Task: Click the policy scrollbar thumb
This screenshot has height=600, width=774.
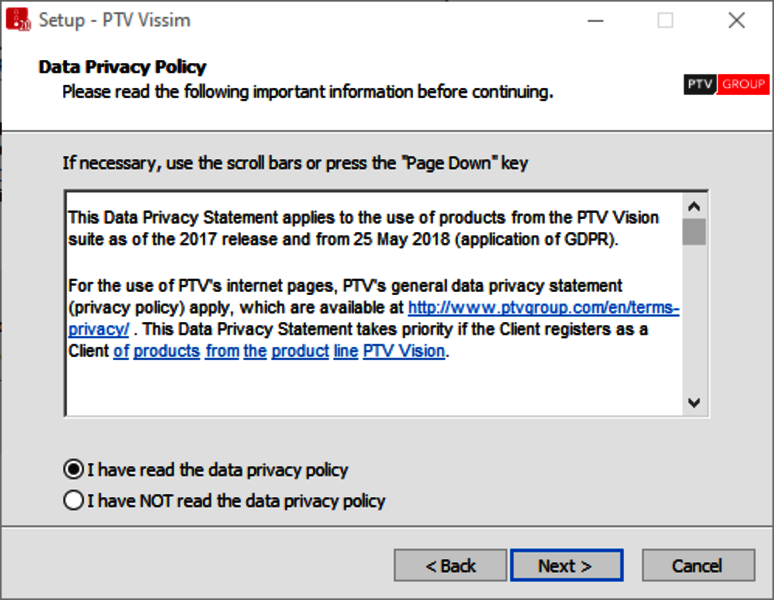Action: coord(694,232)
